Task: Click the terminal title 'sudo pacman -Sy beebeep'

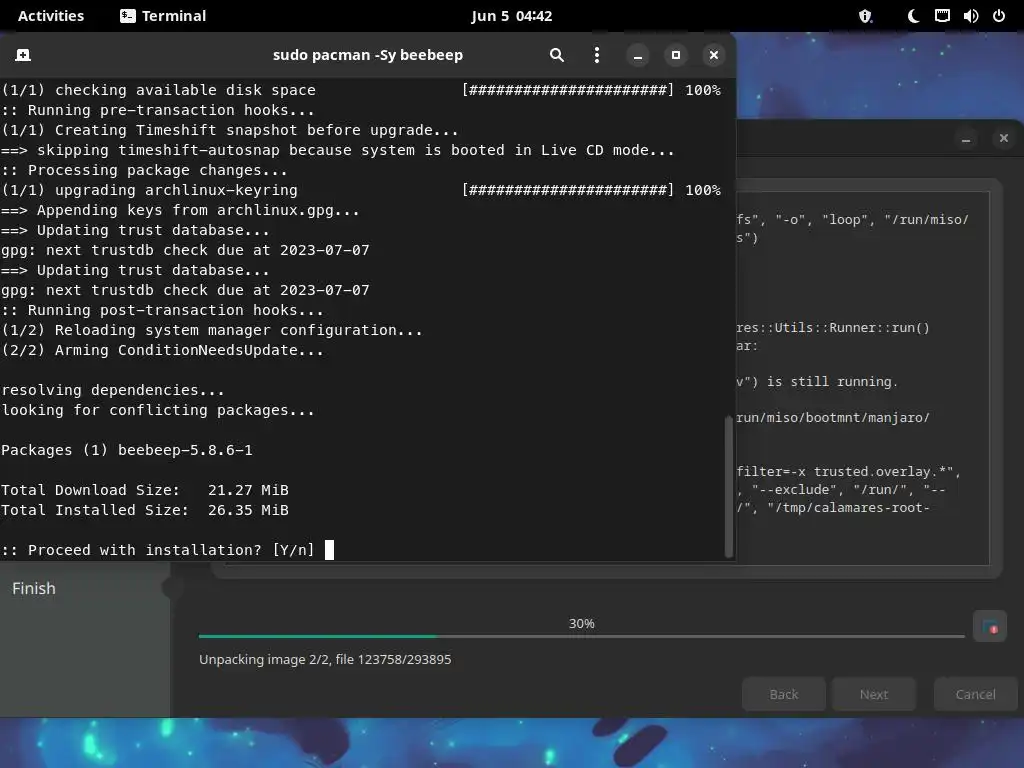Action: coord(368,56)
